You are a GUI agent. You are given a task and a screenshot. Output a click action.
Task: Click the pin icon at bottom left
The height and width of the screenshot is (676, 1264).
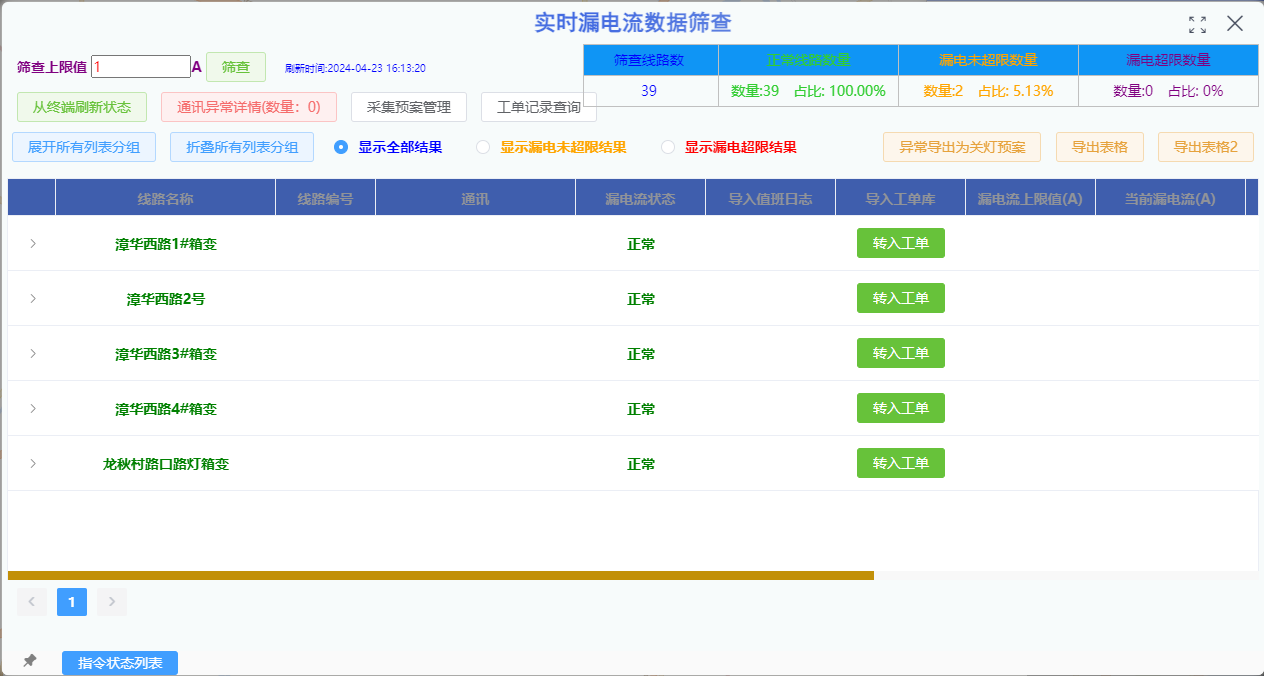pos(30,661)
